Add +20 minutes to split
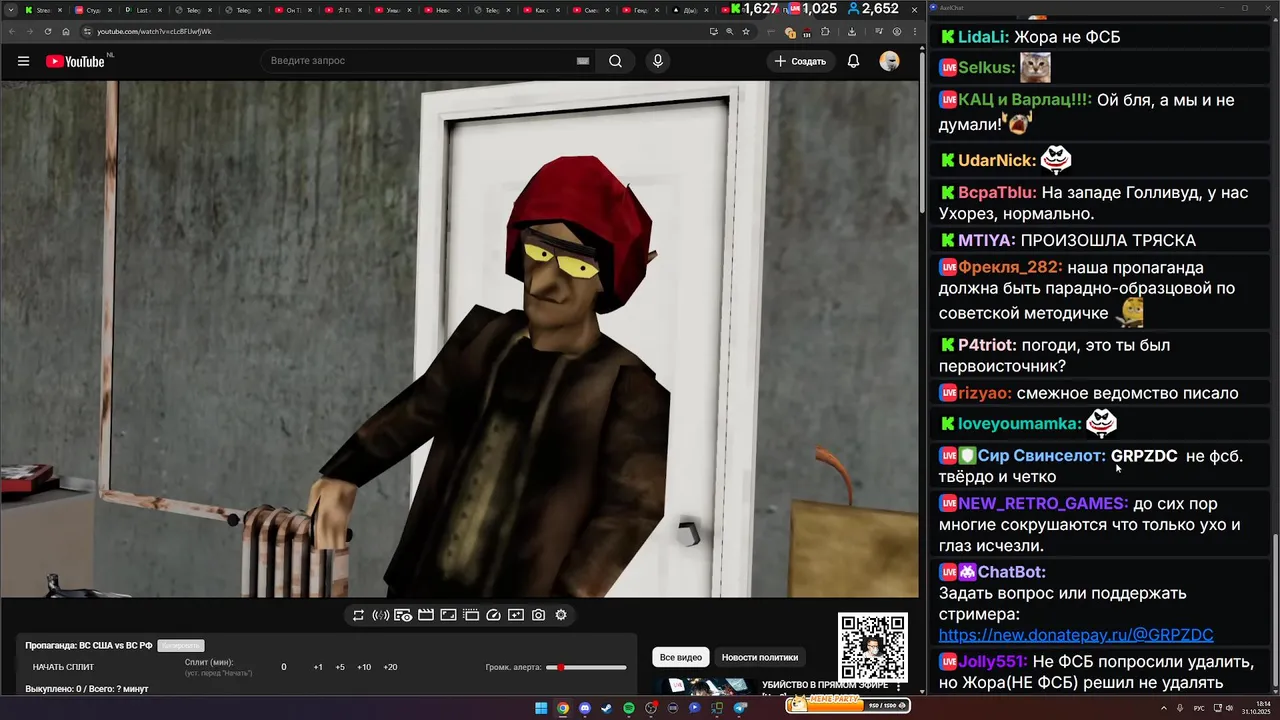The width and height of the screenshot is (1280, 720). coord(390,667)
